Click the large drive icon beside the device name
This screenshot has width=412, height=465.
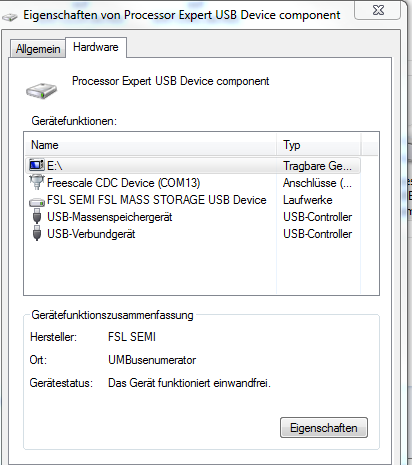[x=42, y=90]
